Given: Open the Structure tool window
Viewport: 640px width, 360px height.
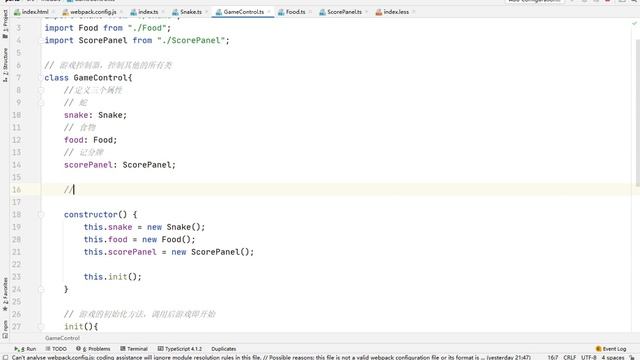Looking at the screenshot, I should click(x=5, y=65).
